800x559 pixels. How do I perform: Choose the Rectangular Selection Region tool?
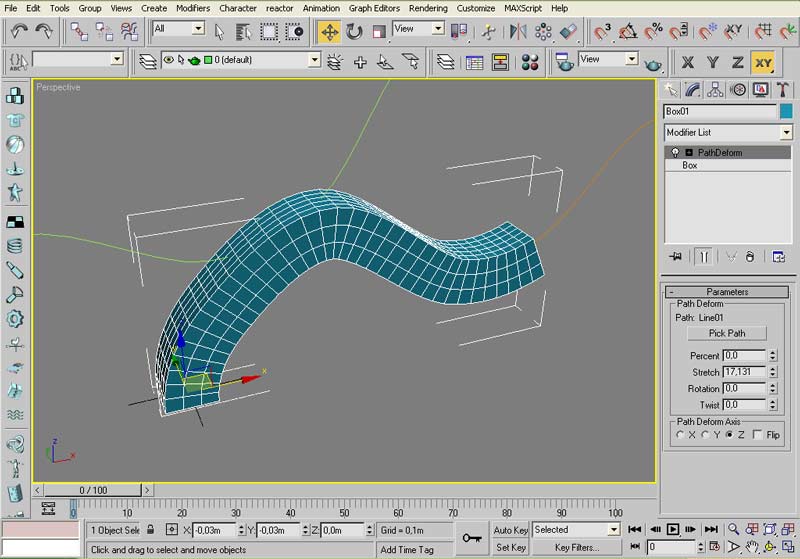269,32
